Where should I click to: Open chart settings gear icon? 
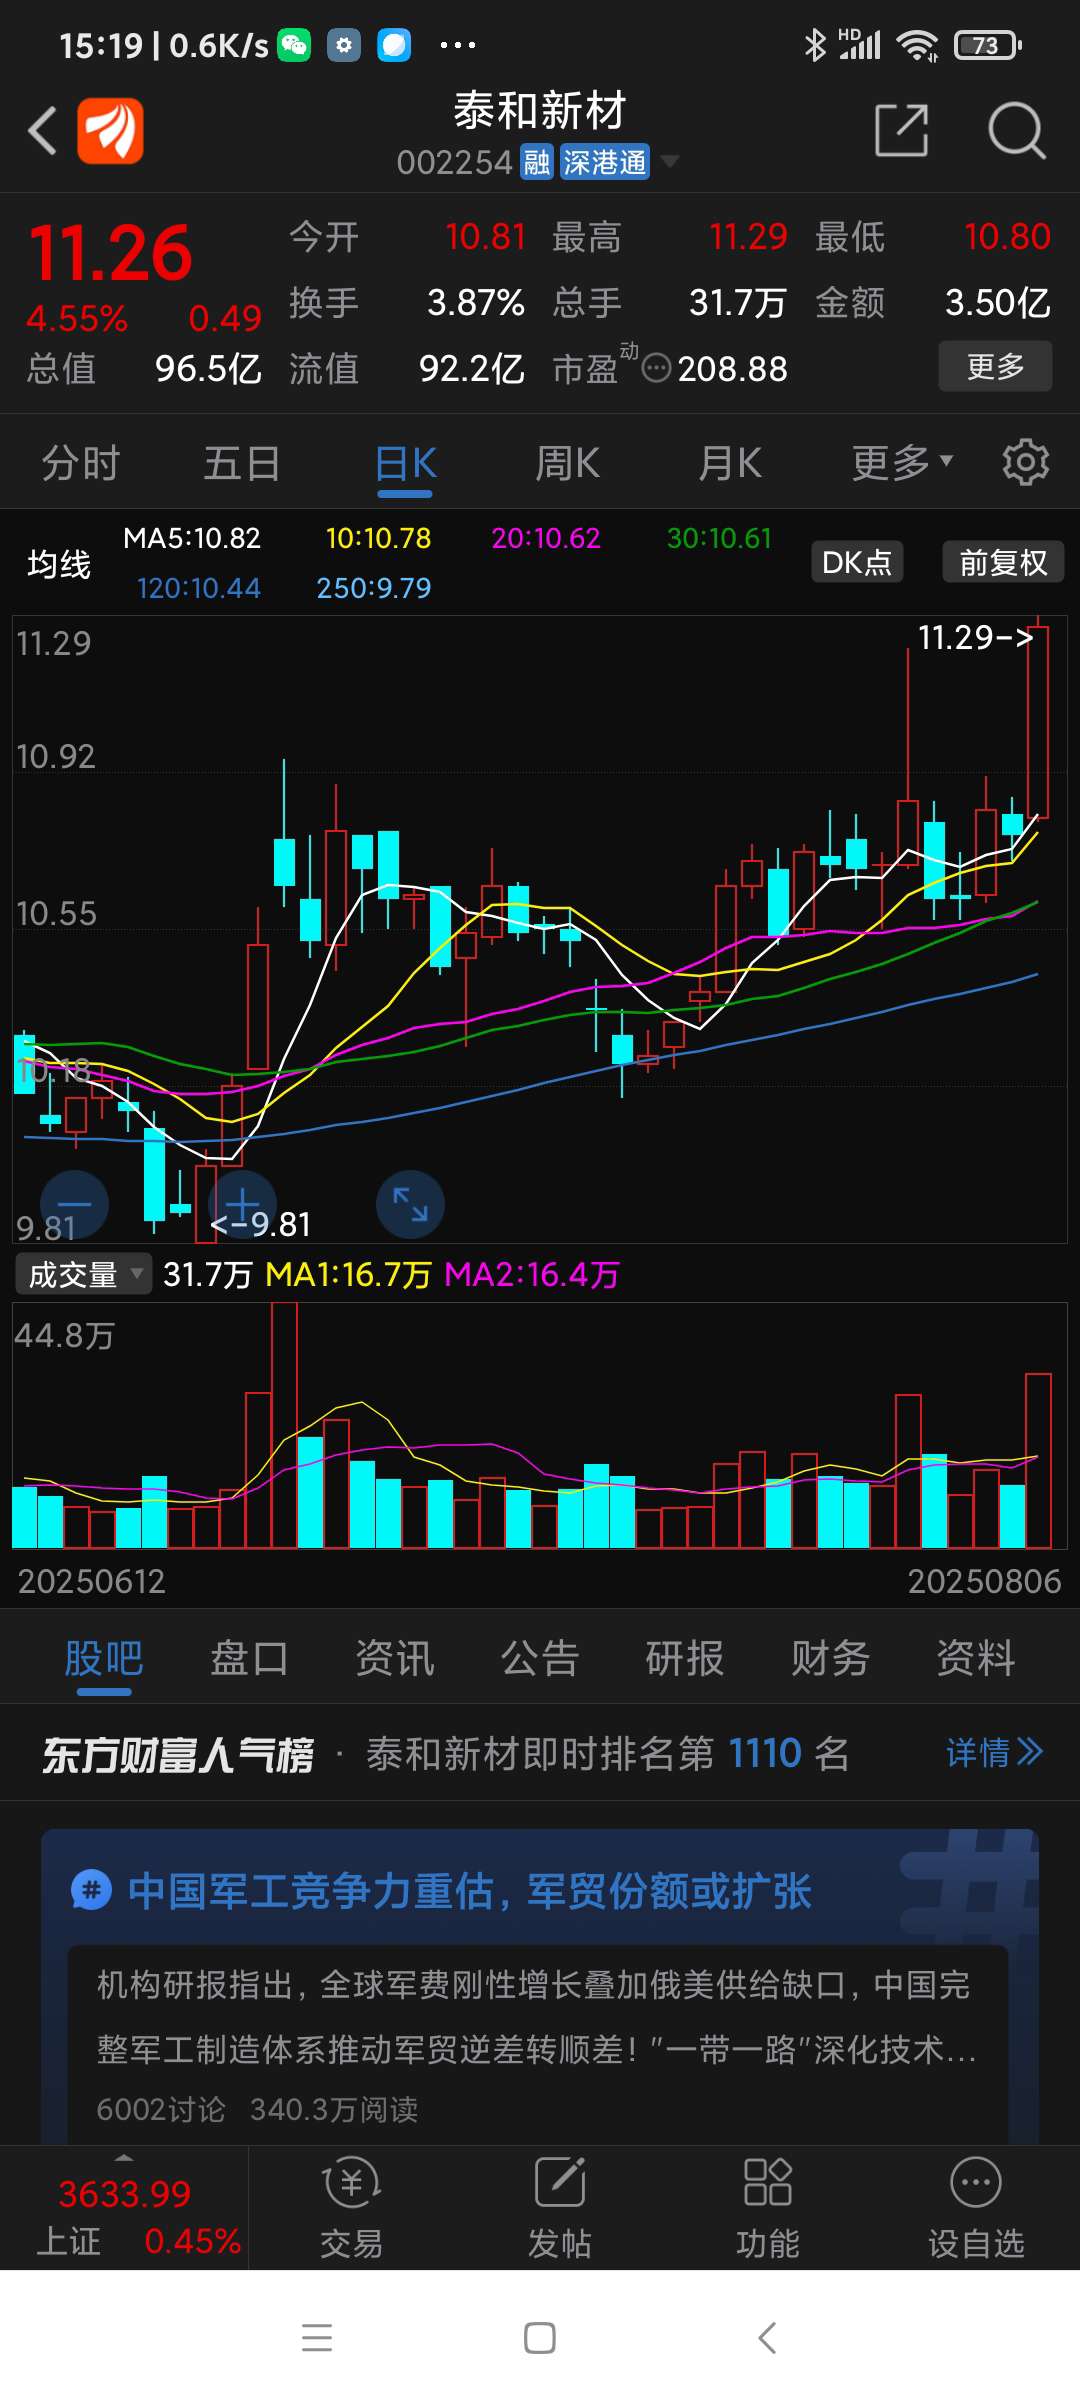point(1026,462)
